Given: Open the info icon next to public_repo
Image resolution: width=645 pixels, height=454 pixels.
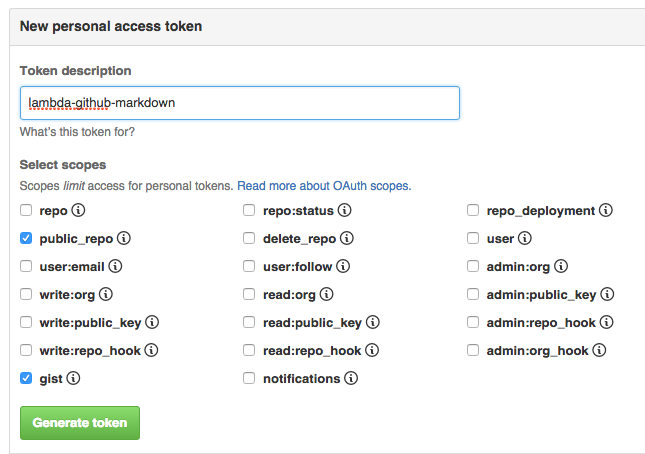Looking at the screenshot, I should click(124, 239).
